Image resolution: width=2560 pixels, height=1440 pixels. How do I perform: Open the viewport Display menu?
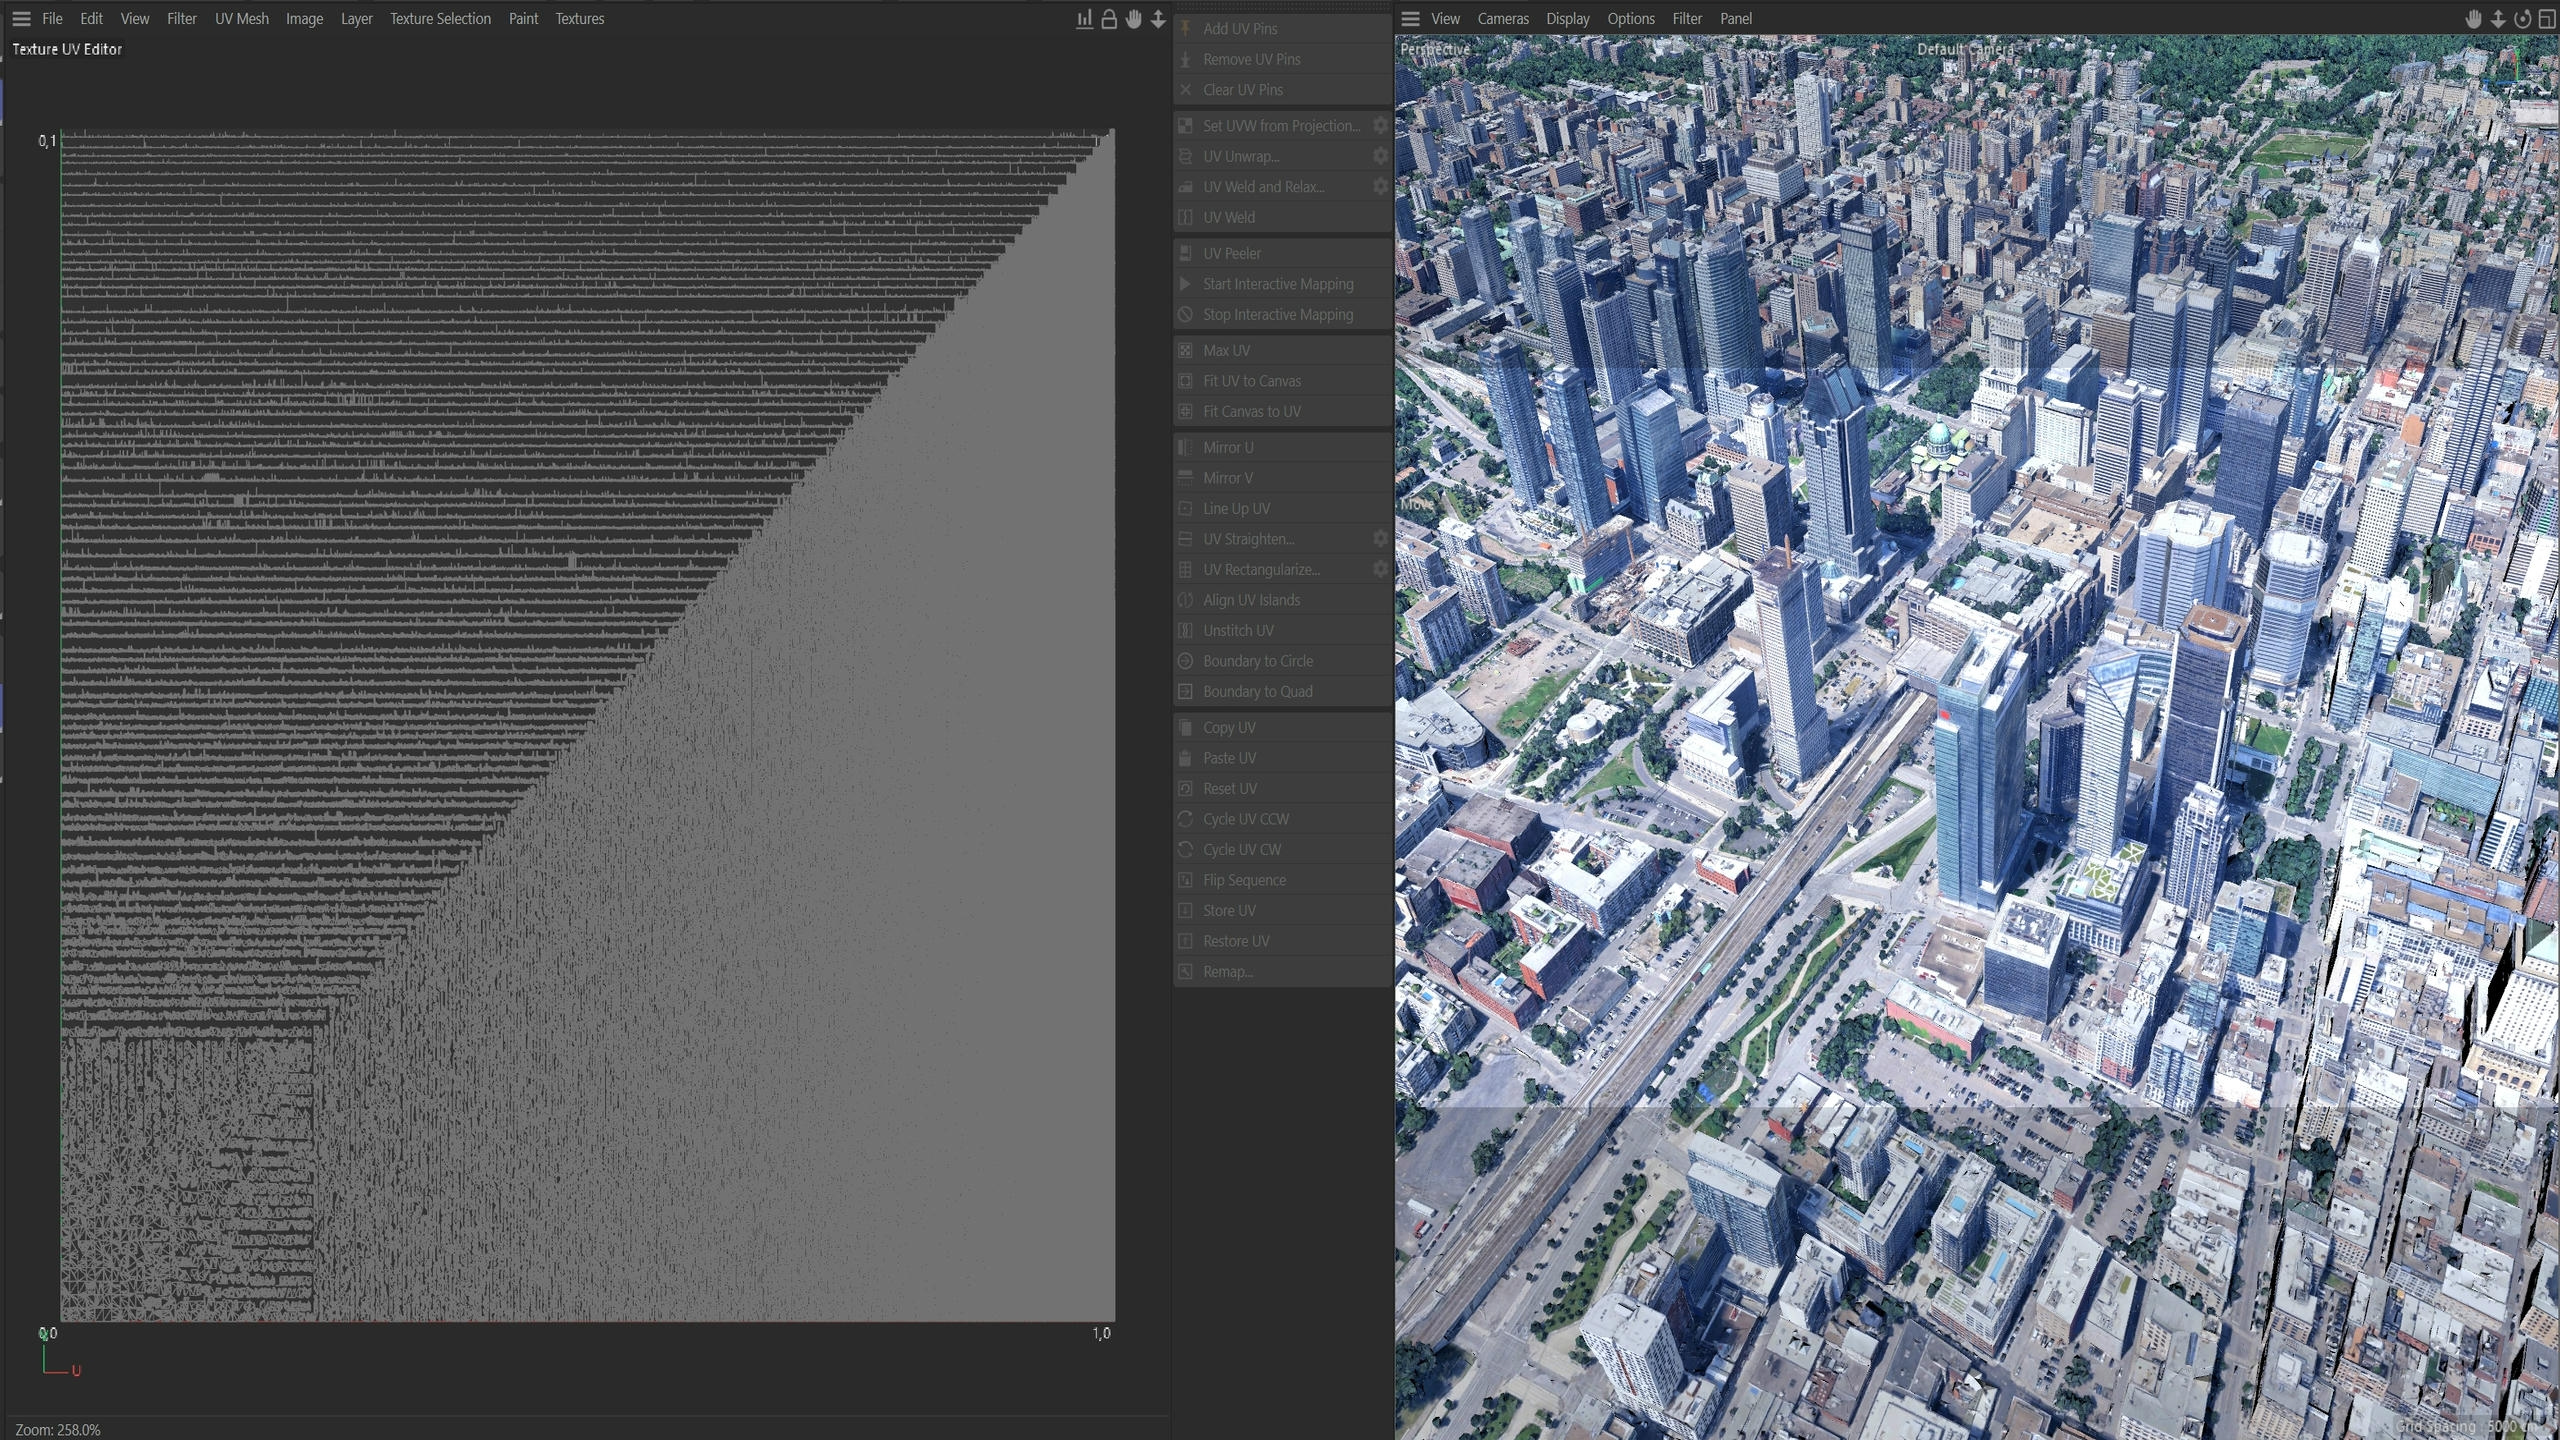click(x=1568, y=19)
